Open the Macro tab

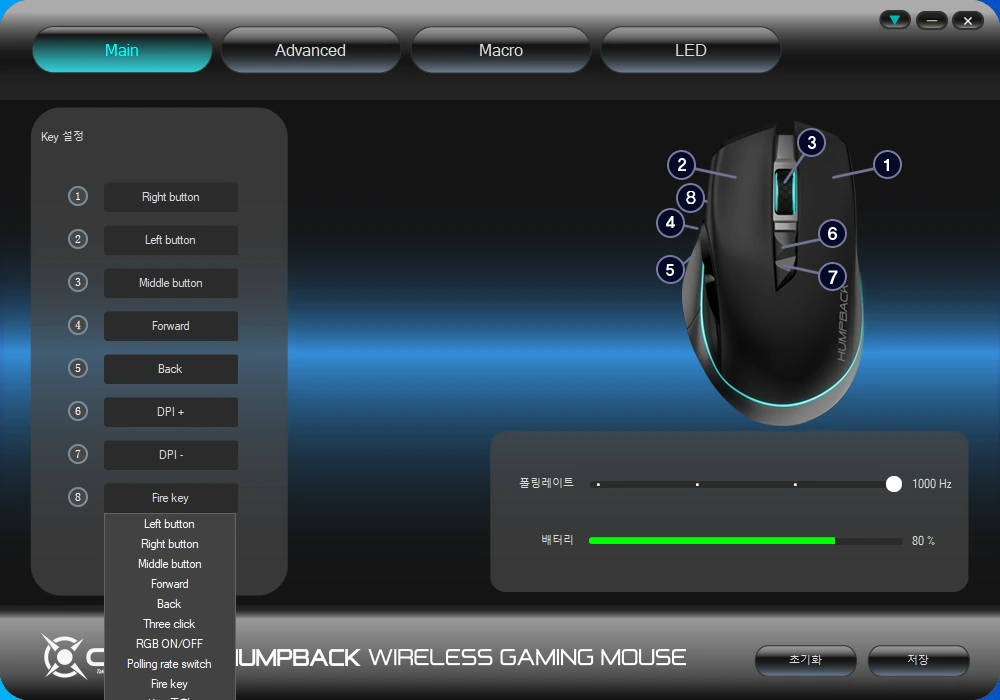pos(501,50)
